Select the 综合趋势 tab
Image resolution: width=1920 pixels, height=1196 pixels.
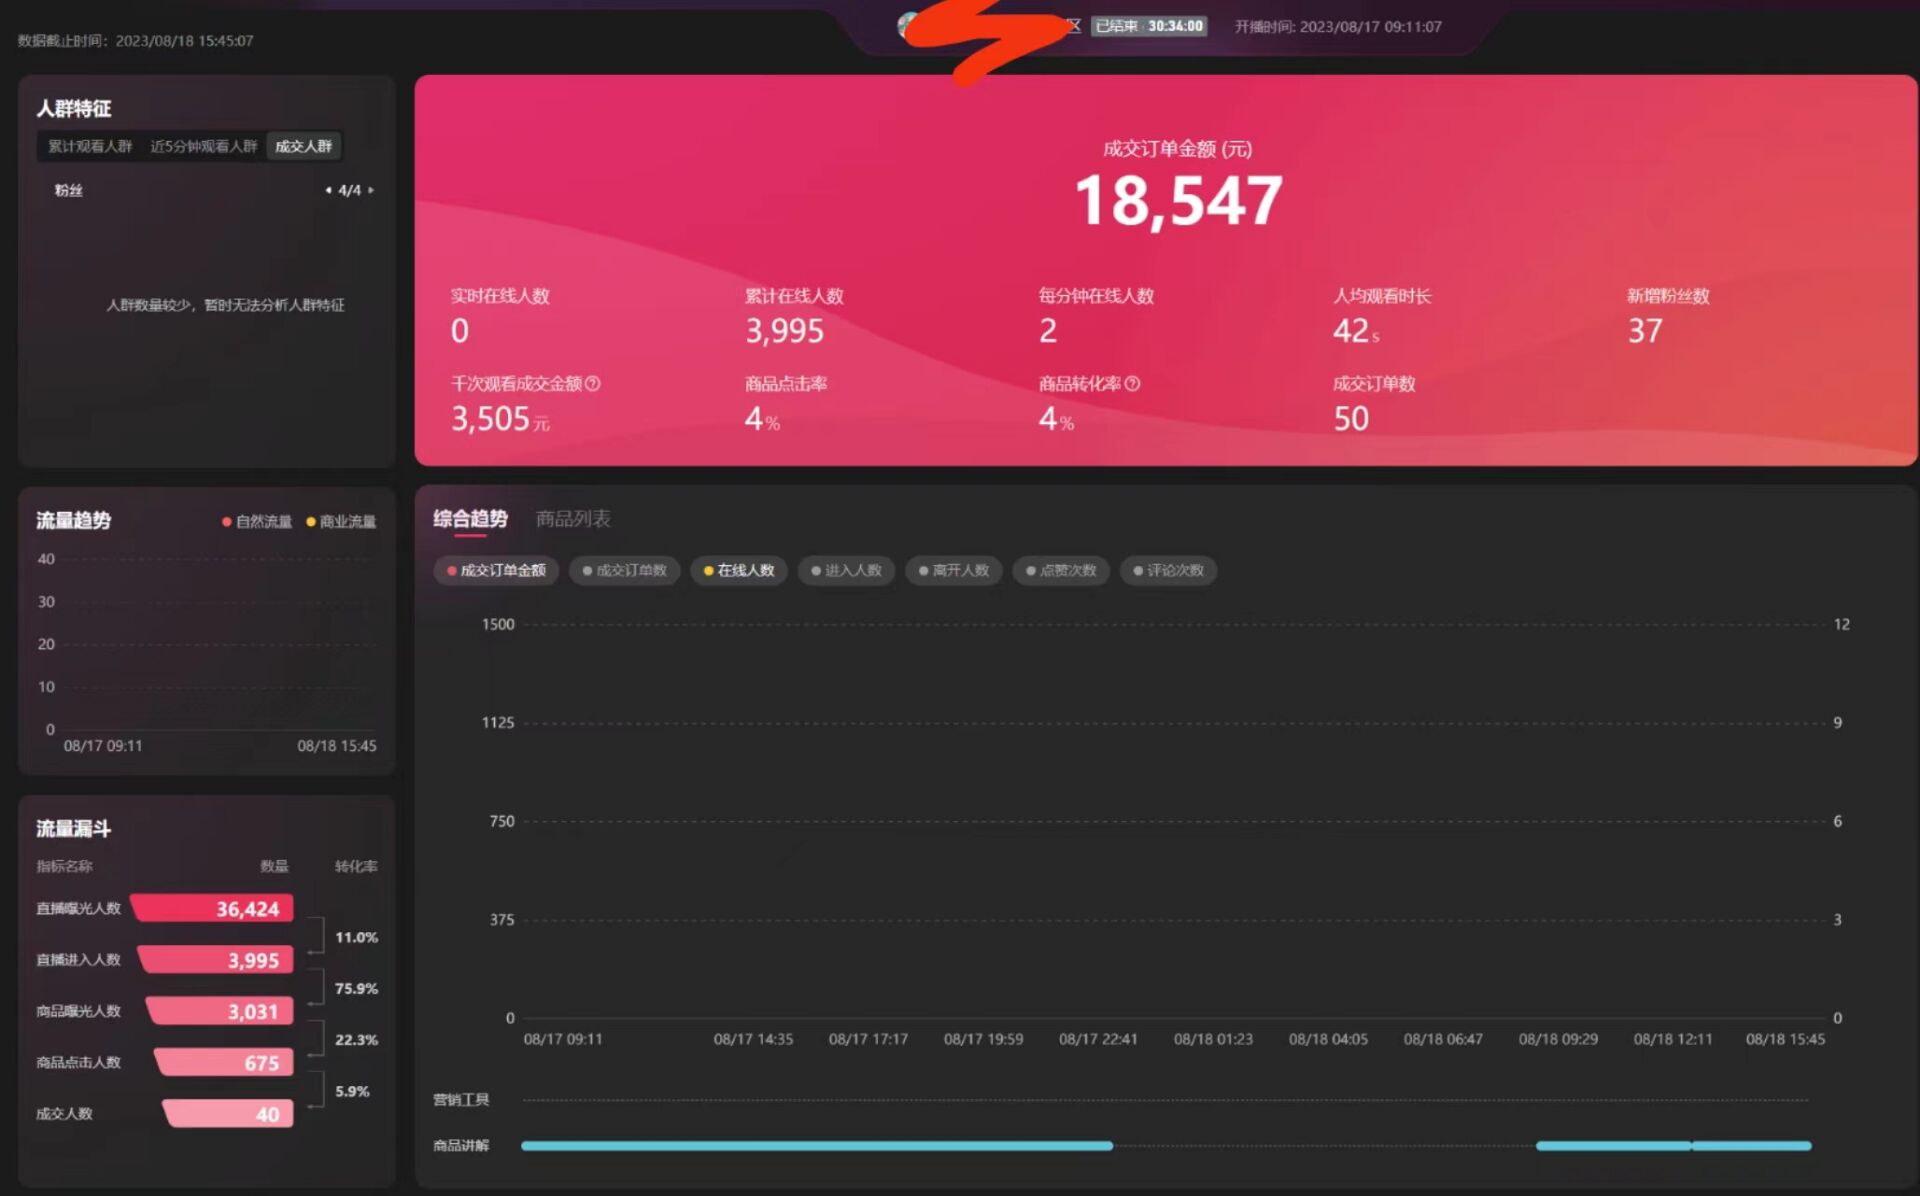pyautogui.click(x=470, y=518)
